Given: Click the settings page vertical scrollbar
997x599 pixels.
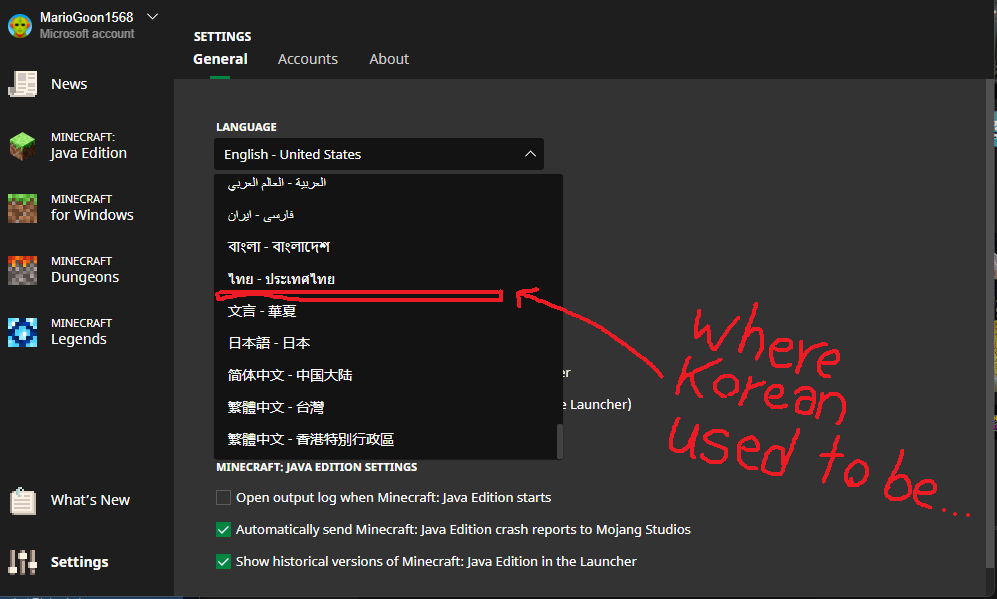Looking at the screenshot, I should pyautogui.click(x=990, y=323).
